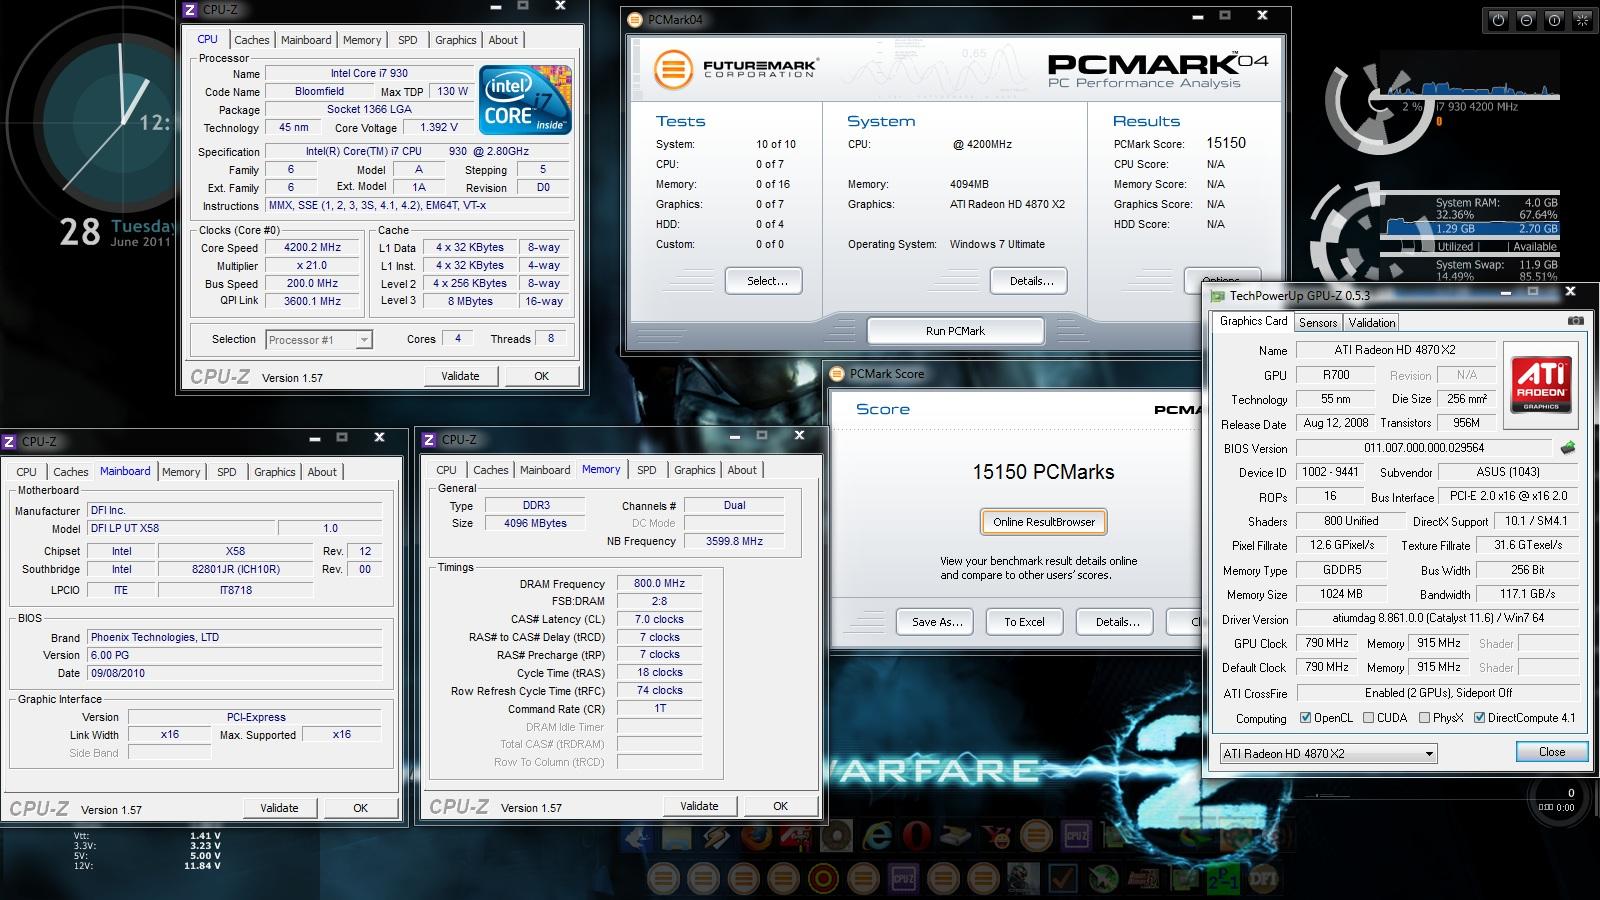Click the GPU Clock 790 MHz field
This screenshot has width=1600, height=900.
(1327, 643)
